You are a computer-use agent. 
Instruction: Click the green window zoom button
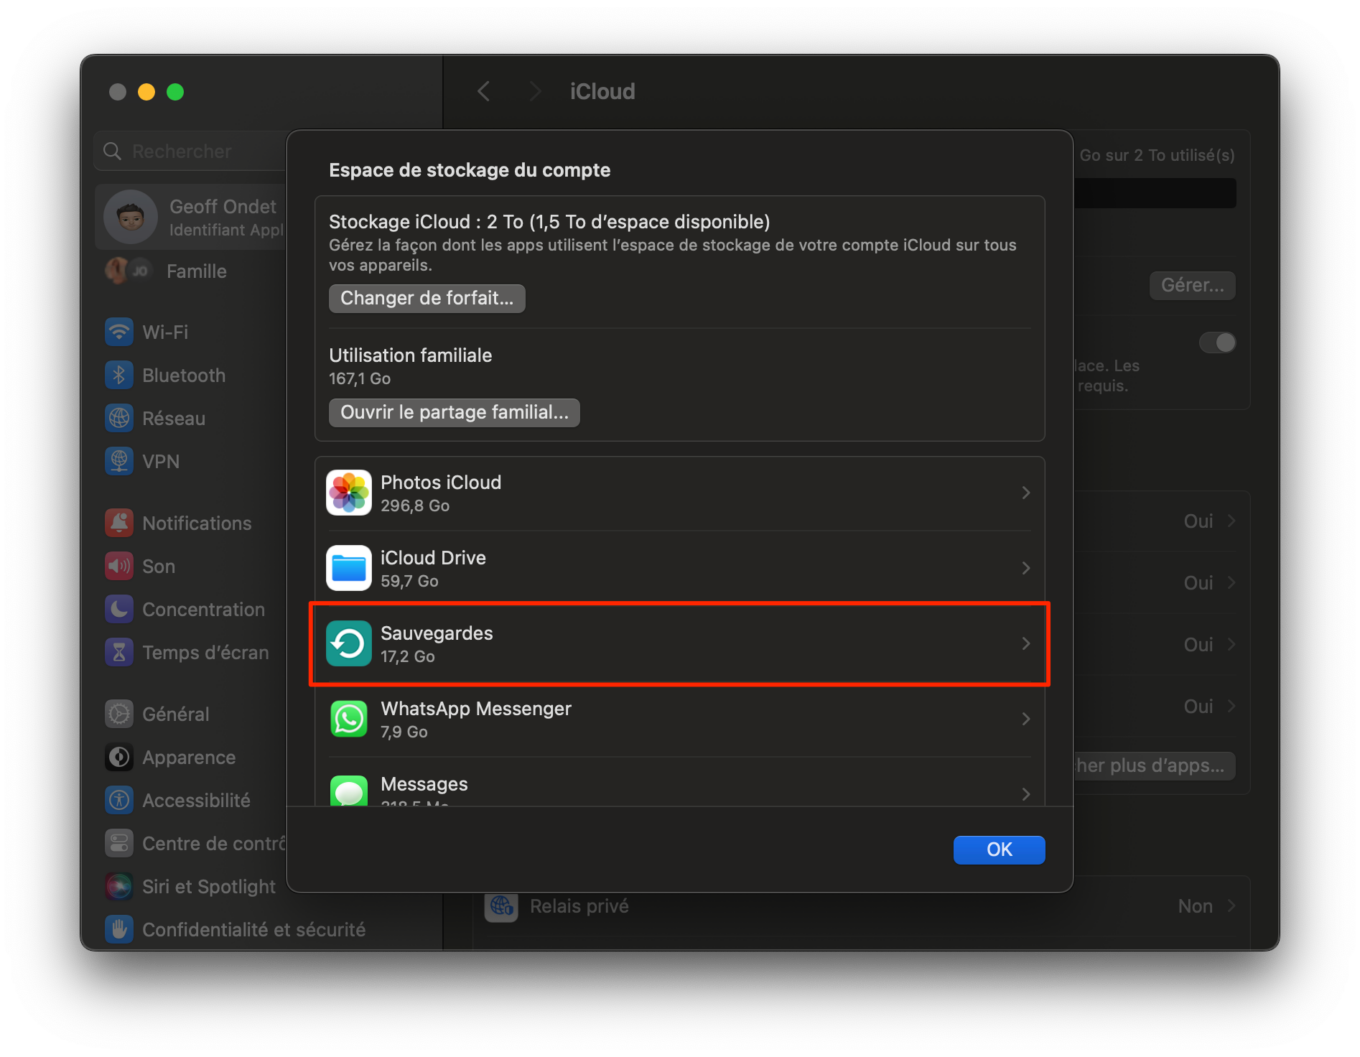(175, 92)
